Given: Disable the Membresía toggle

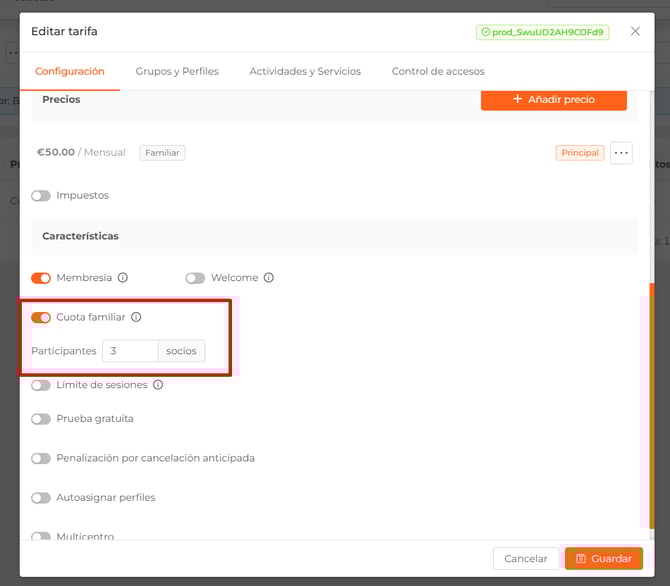Looking at the screenshot, I should pos(41,278).
